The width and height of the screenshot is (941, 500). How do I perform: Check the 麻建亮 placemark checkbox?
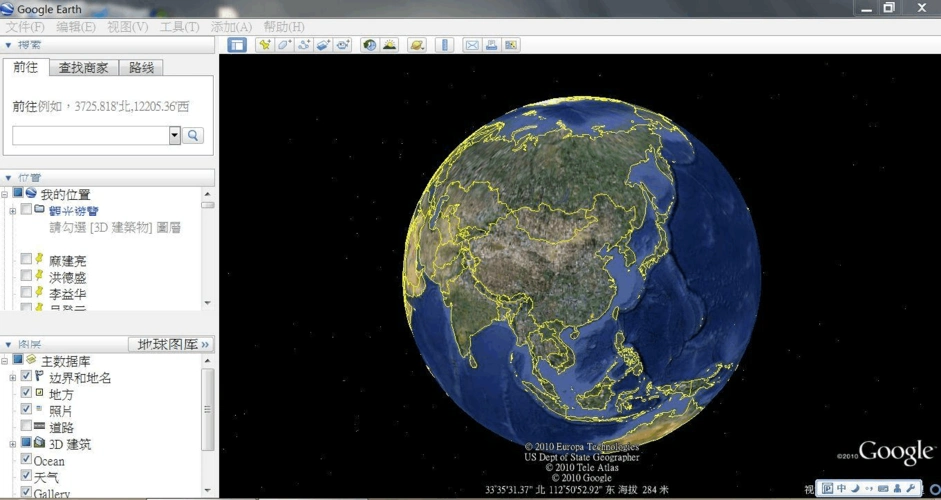tap(26, 259)
